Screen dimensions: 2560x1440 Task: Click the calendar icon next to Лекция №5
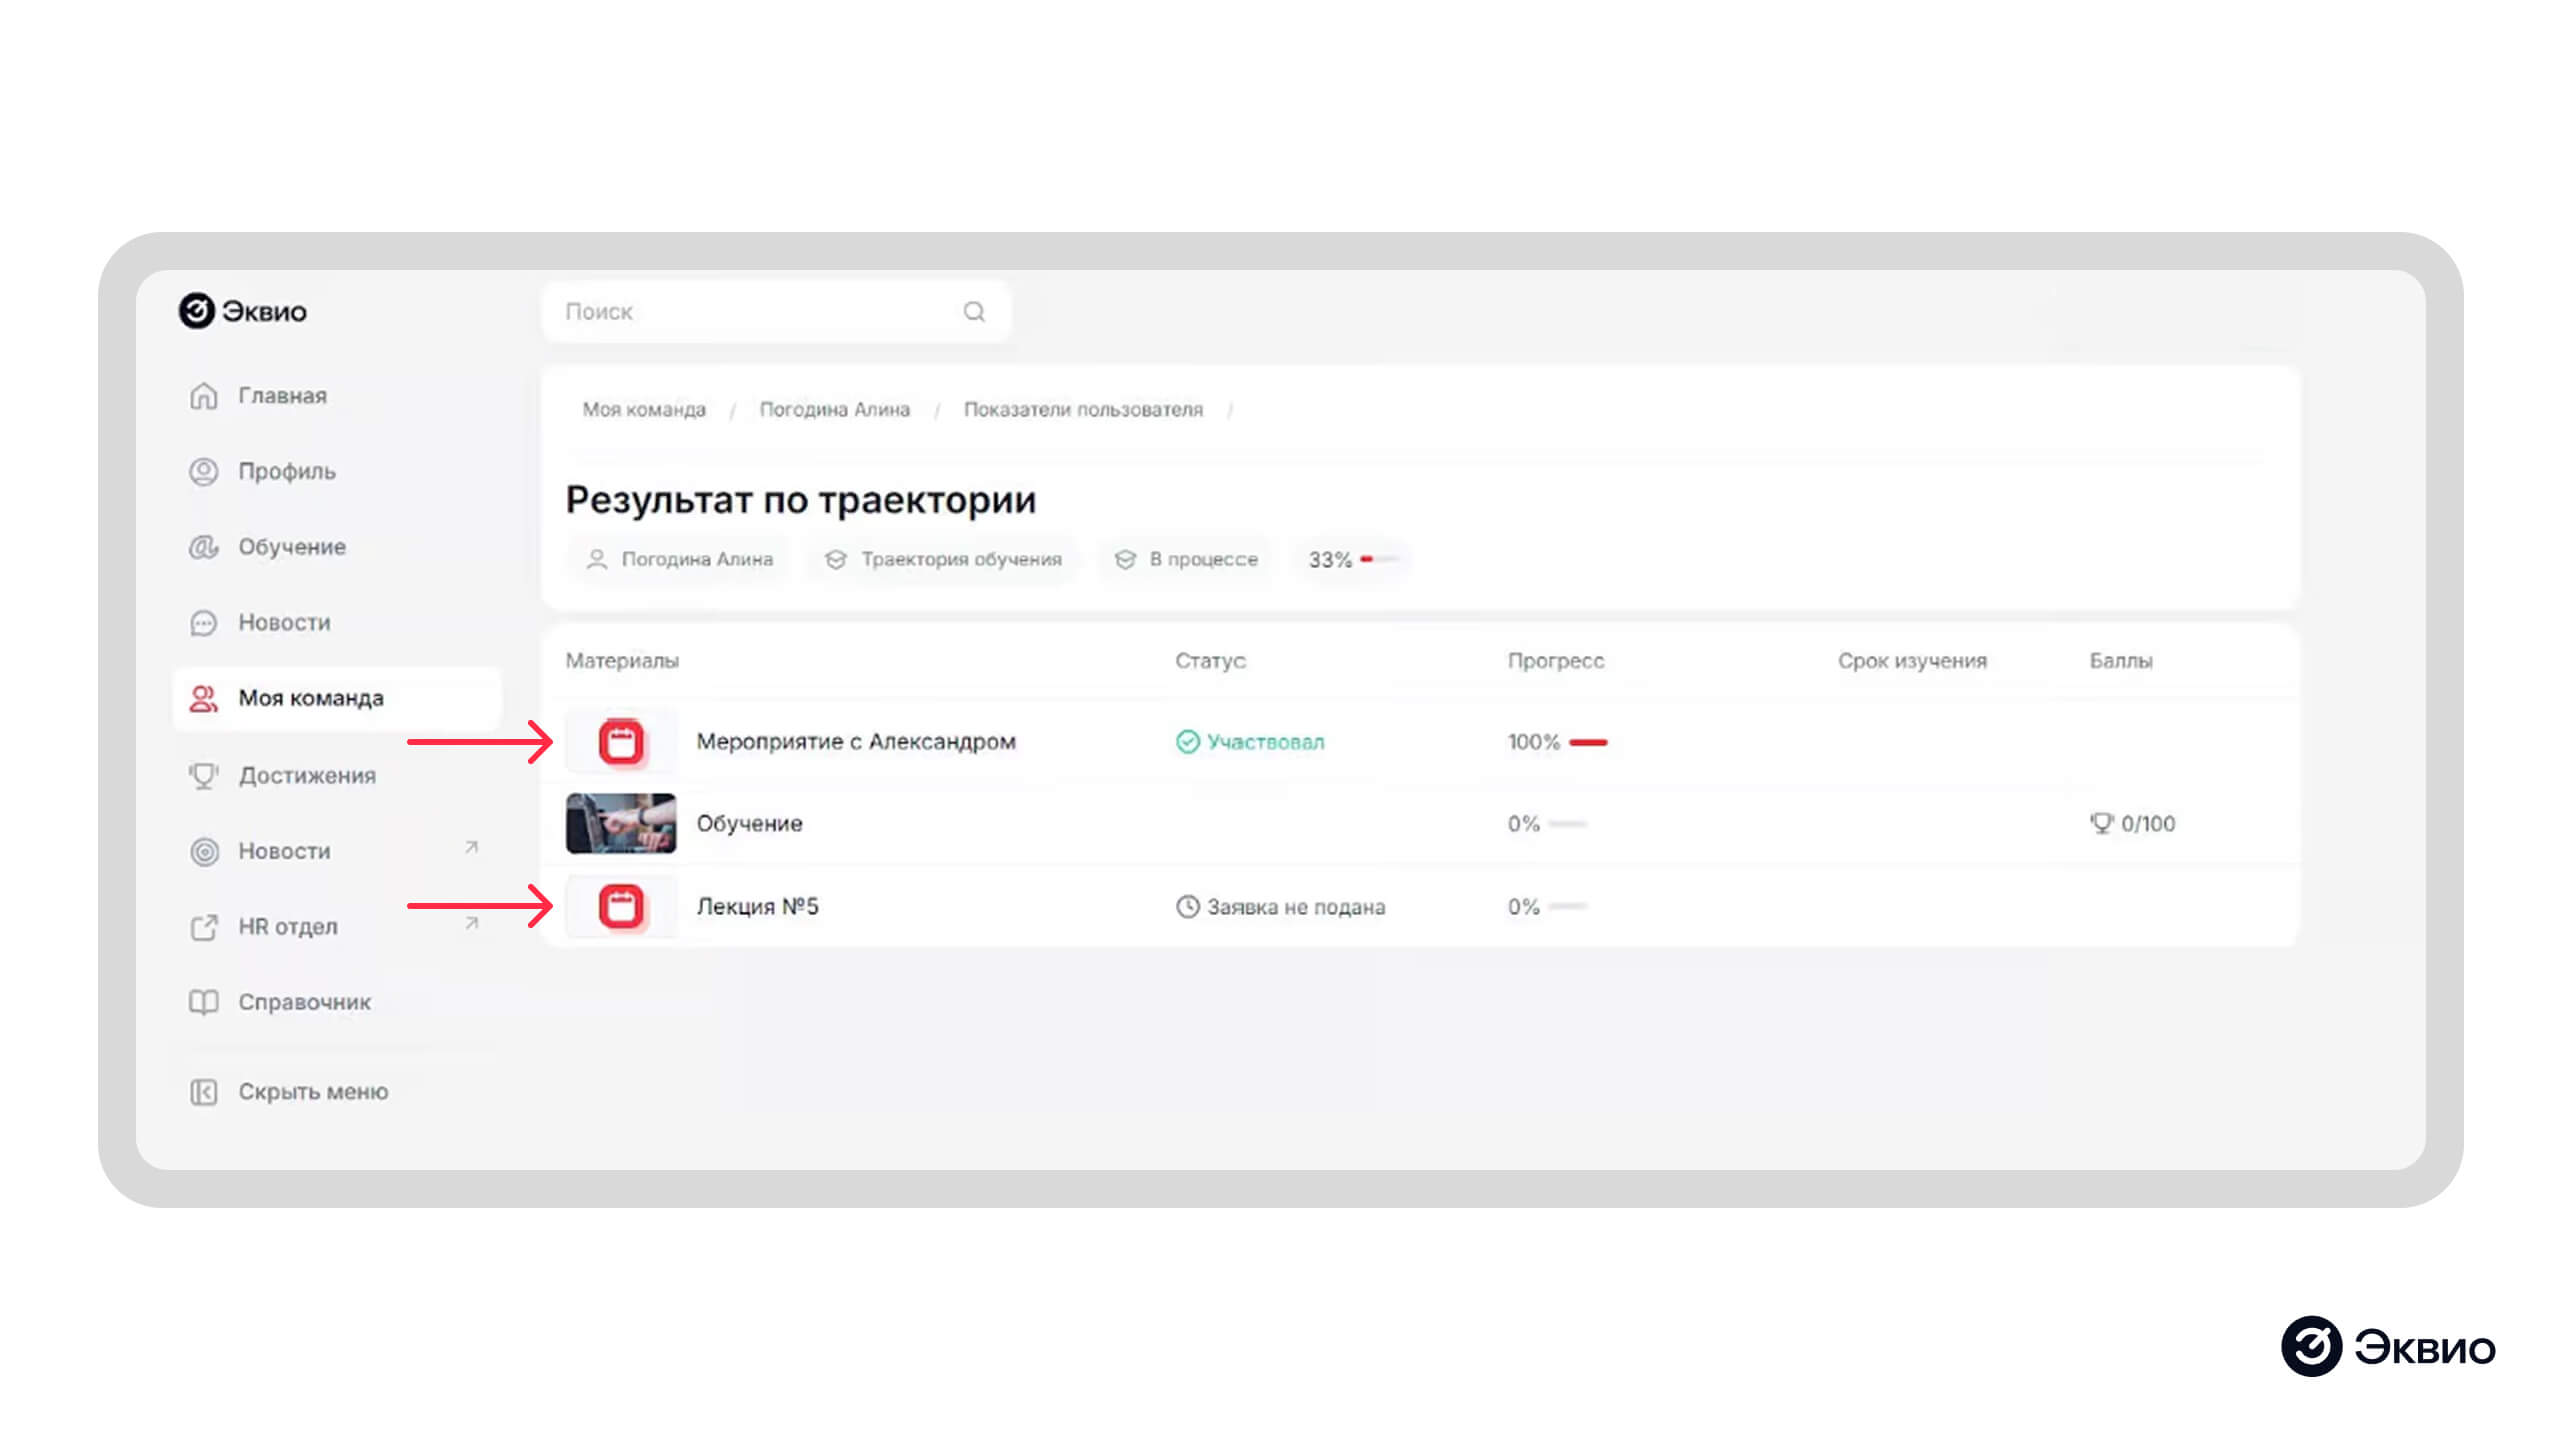coord(620,906)
